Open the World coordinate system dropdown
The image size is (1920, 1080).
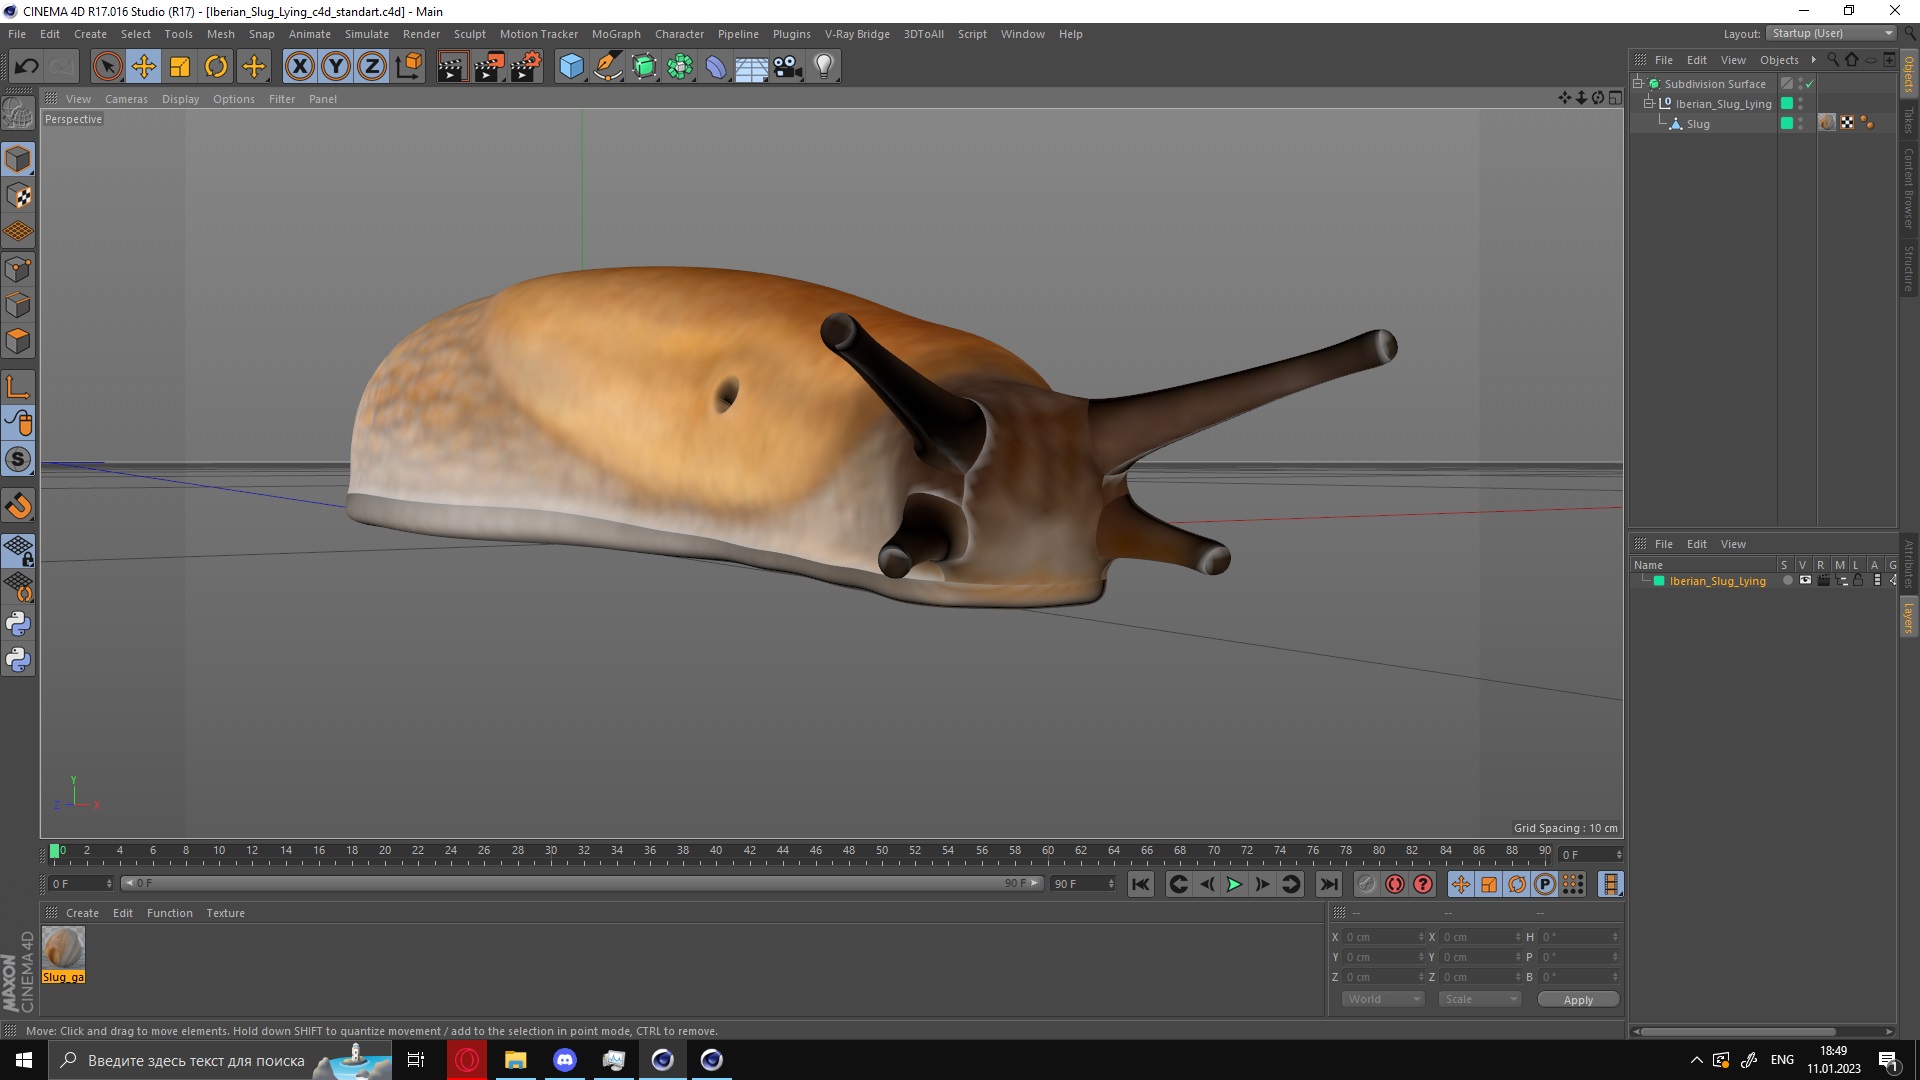coord(1382,999)
